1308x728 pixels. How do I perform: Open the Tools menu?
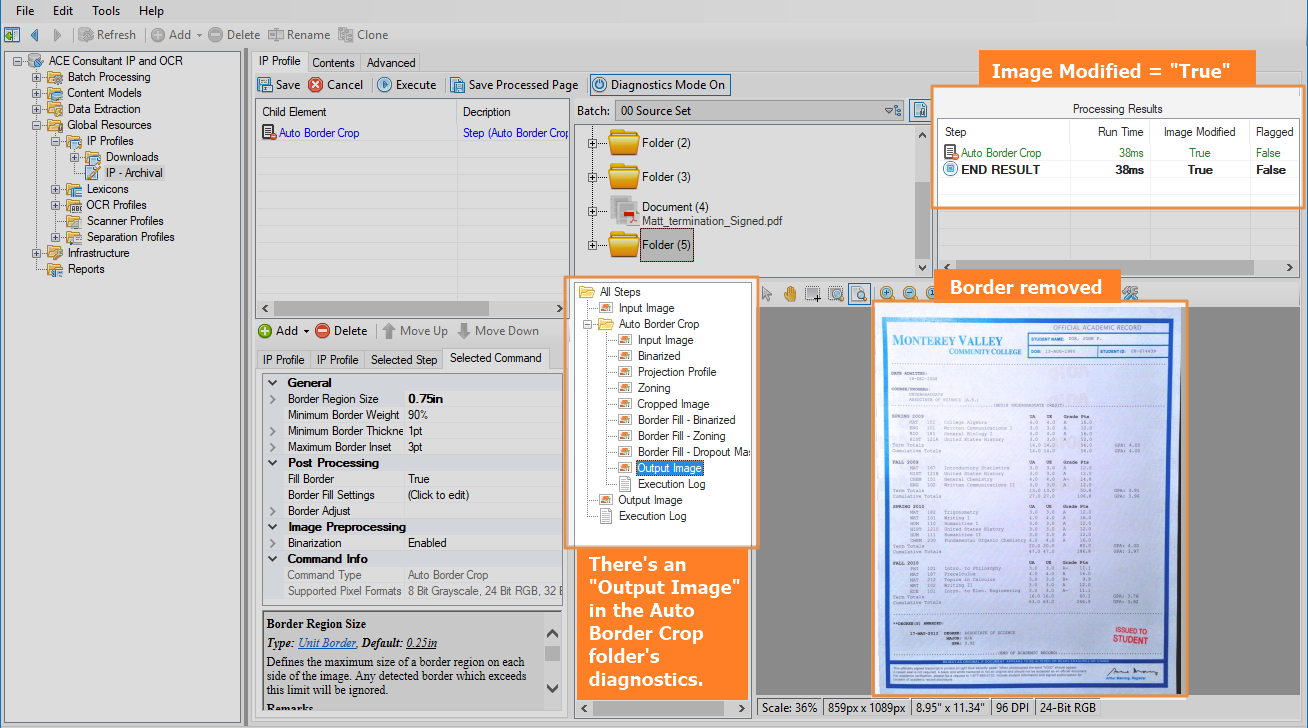click(x=105, y=11)
